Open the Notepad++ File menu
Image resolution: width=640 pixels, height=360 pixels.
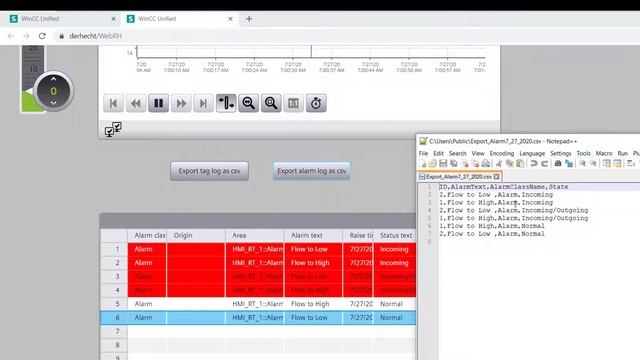pyautogui.click(x=423, y=153)
